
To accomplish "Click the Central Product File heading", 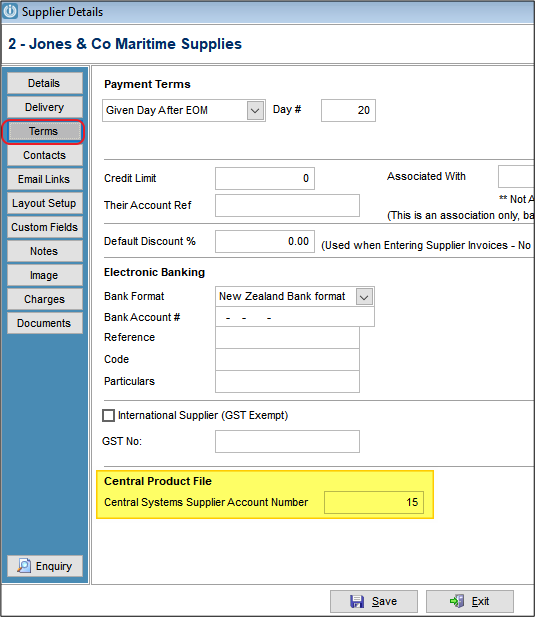I will 158,481.
